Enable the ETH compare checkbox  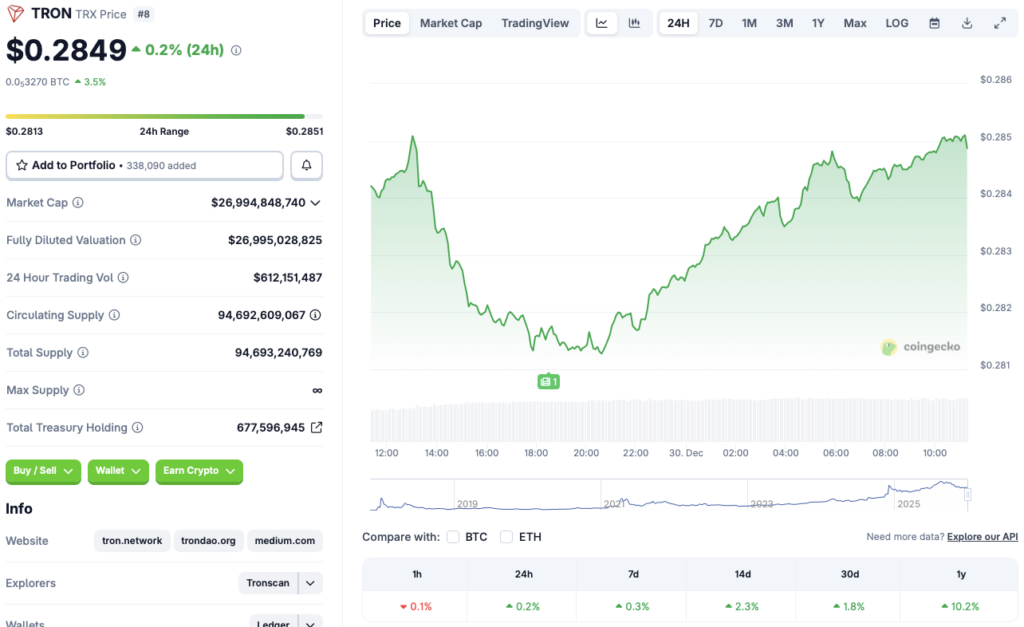pyautogui.click(x=509, y=536)
